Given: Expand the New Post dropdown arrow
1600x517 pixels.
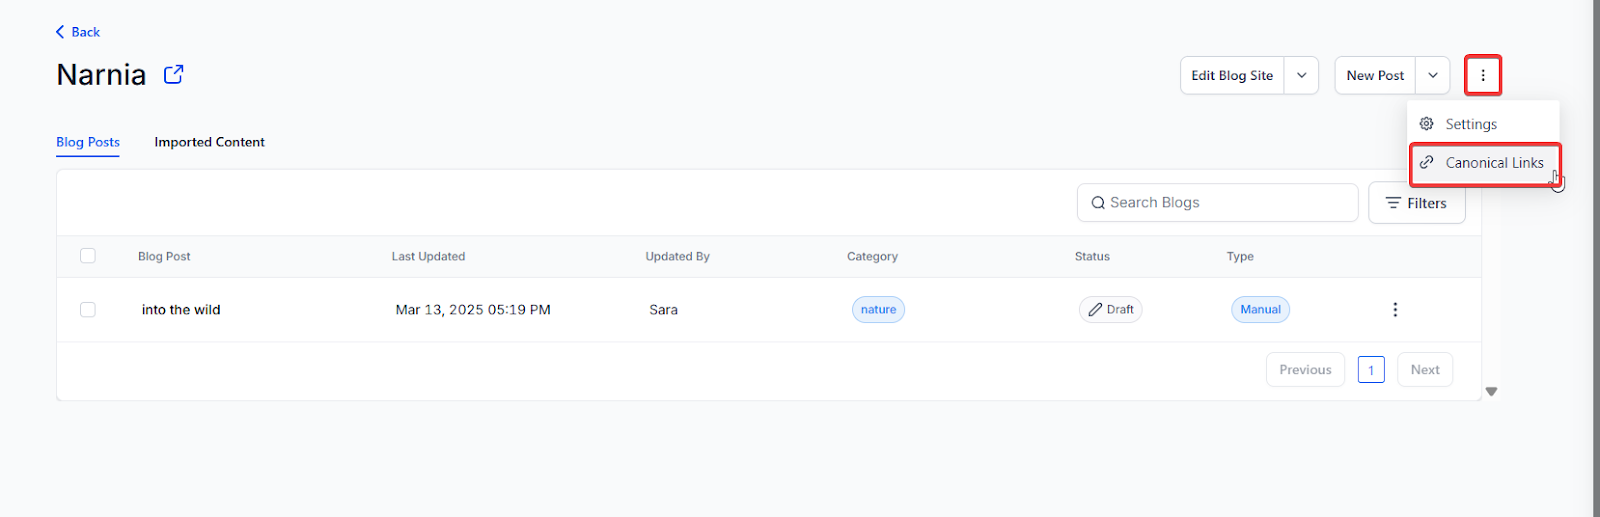Looking at the screenshot, I should (1432, 75).
